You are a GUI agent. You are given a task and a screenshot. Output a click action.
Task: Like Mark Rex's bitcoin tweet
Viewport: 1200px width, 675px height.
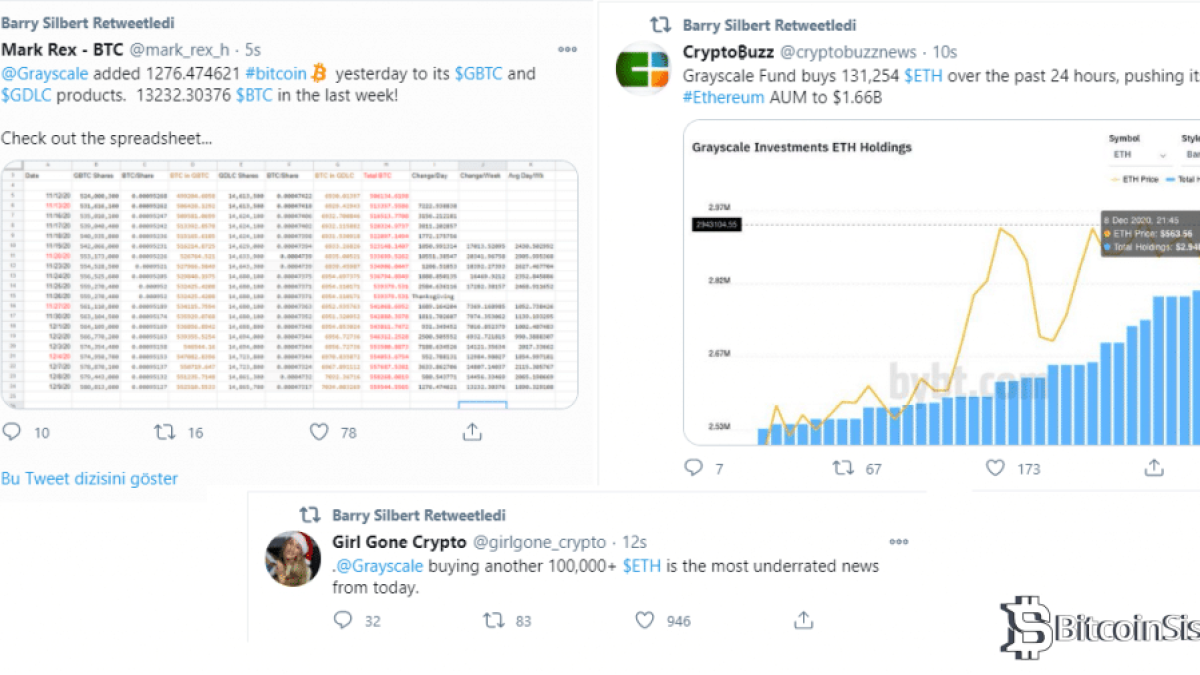(319, 432)
